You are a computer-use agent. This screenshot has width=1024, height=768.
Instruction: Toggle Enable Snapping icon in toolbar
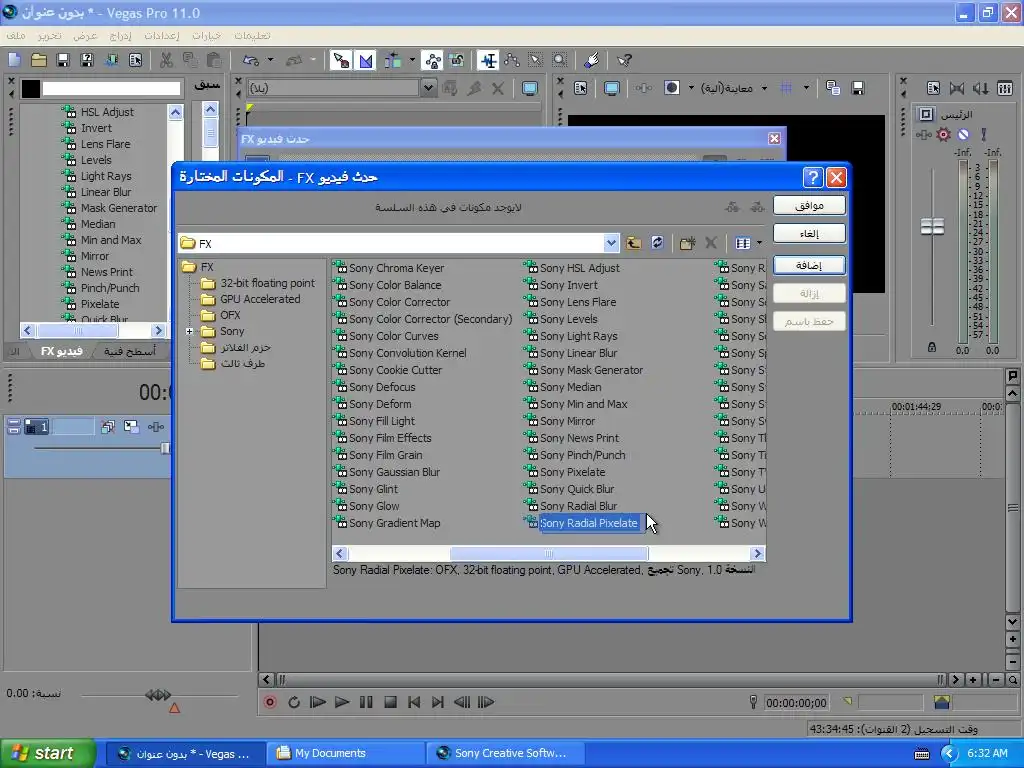[342, 60]
